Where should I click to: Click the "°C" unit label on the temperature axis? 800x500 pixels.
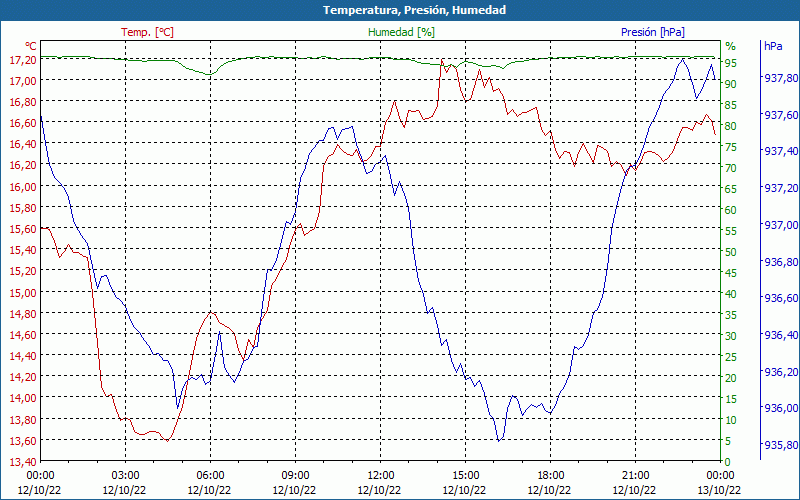[31, 46]
